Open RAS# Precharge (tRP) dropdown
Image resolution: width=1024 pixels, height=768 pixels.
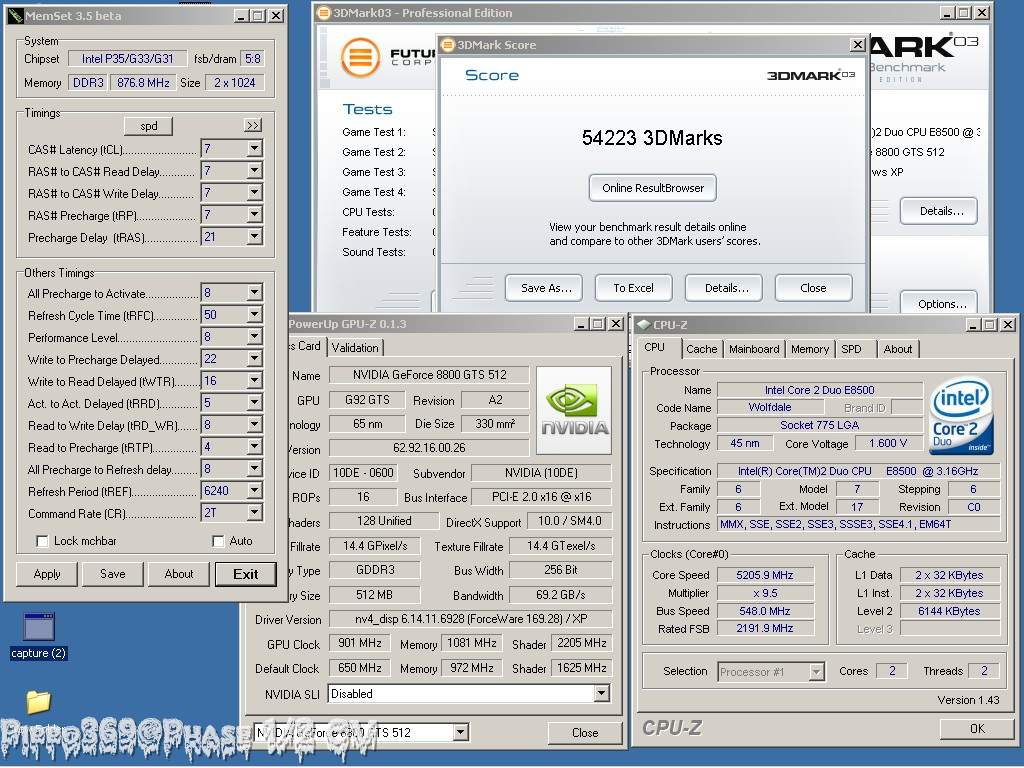coord(255,215)
